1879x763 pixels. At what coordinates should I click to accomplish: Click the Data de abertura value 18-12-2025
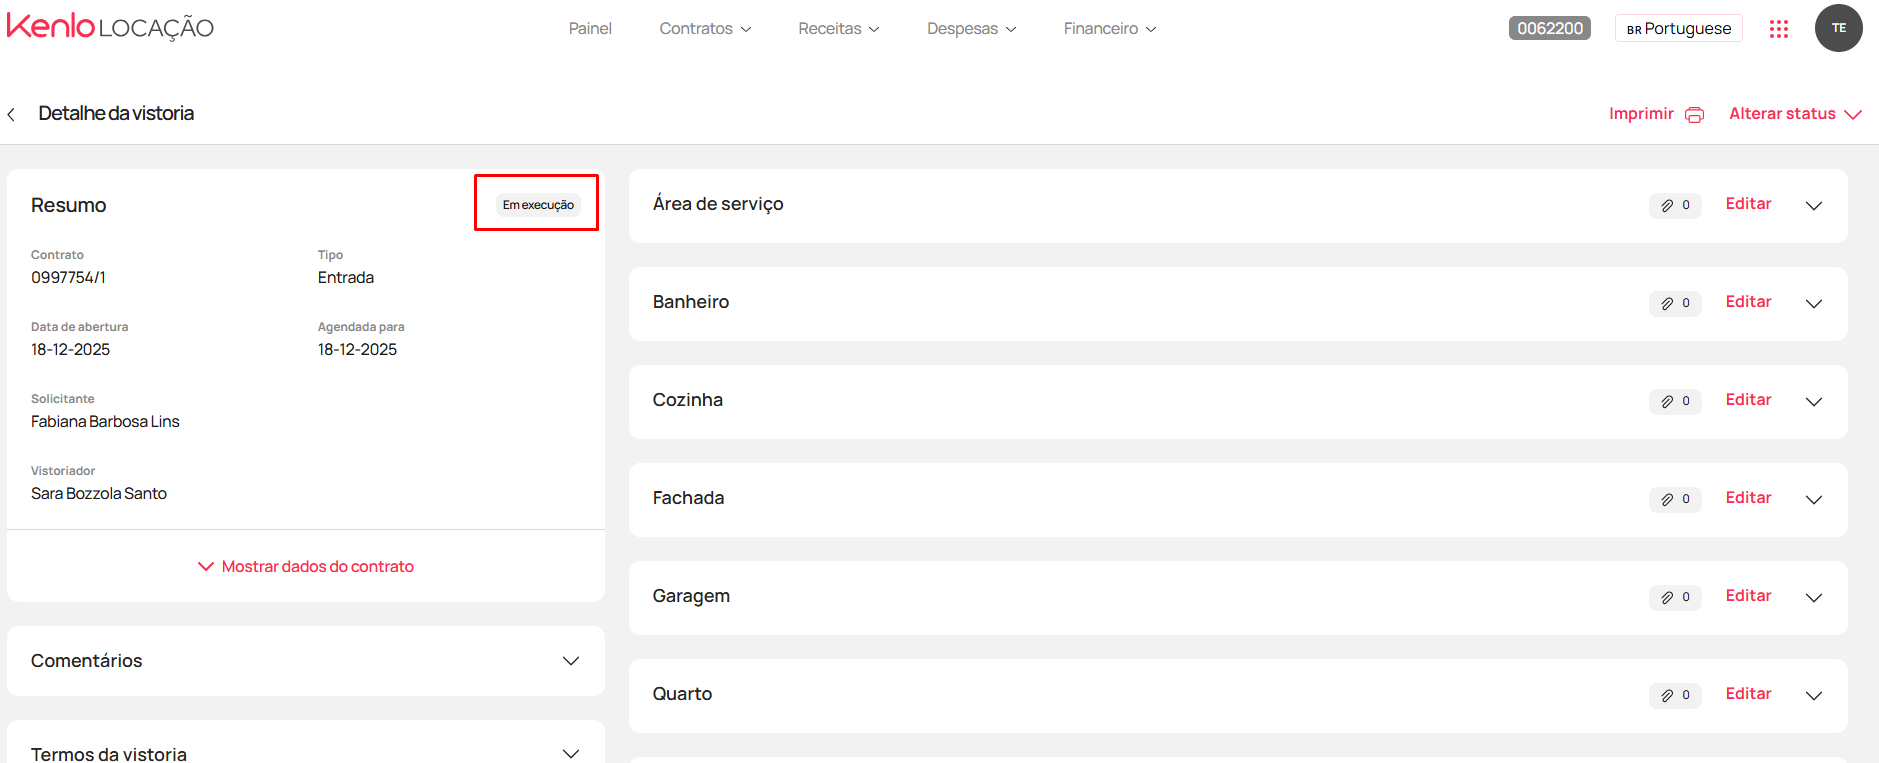click(70, 350)
